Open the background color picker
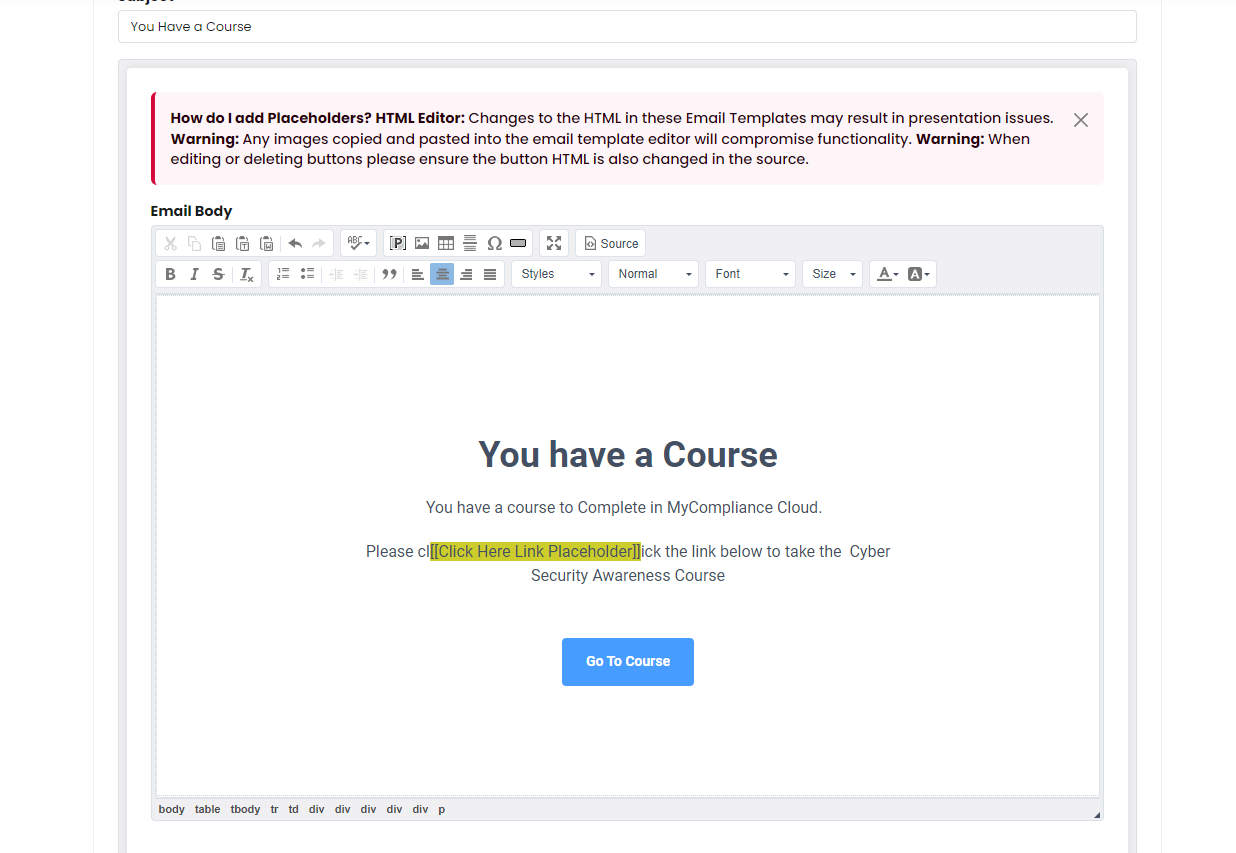Image resolution: width=1236 pixels, height=853 pixels. tap(919, 274)
